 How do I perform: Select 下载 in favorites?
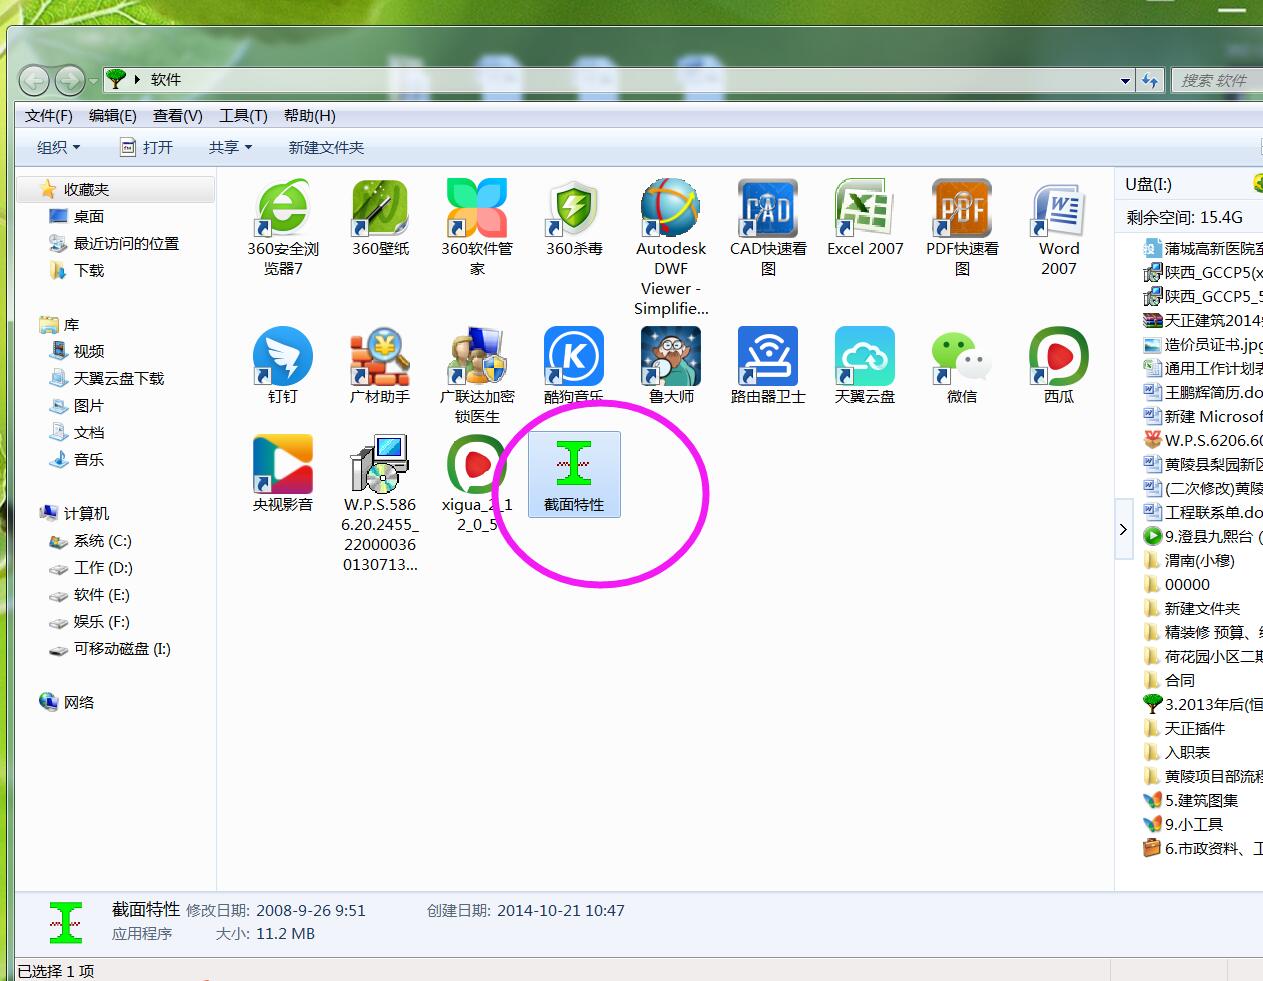[x=89, y=270]
